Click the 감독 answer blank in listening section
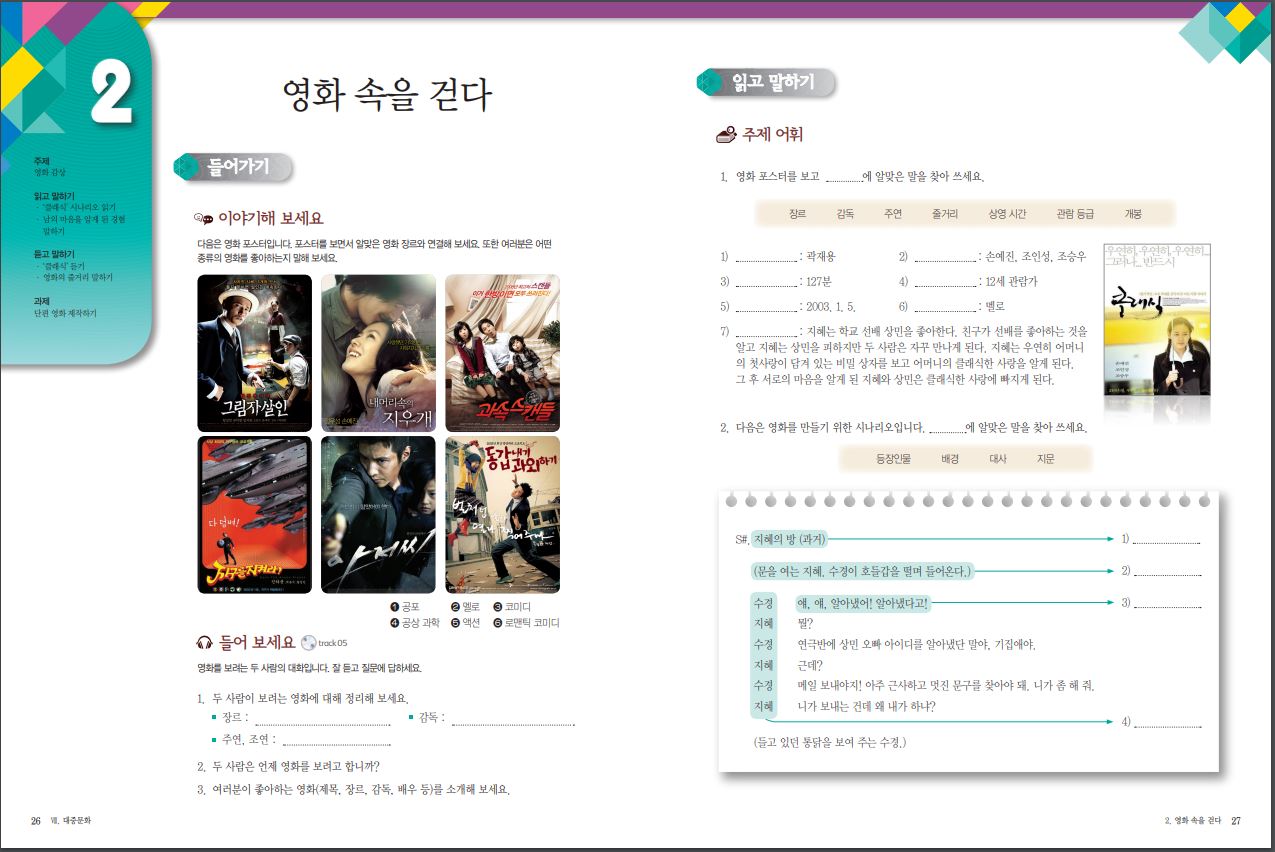This screenshot has height=852, width=1275. pyautogui.click(x=513, y=718)
